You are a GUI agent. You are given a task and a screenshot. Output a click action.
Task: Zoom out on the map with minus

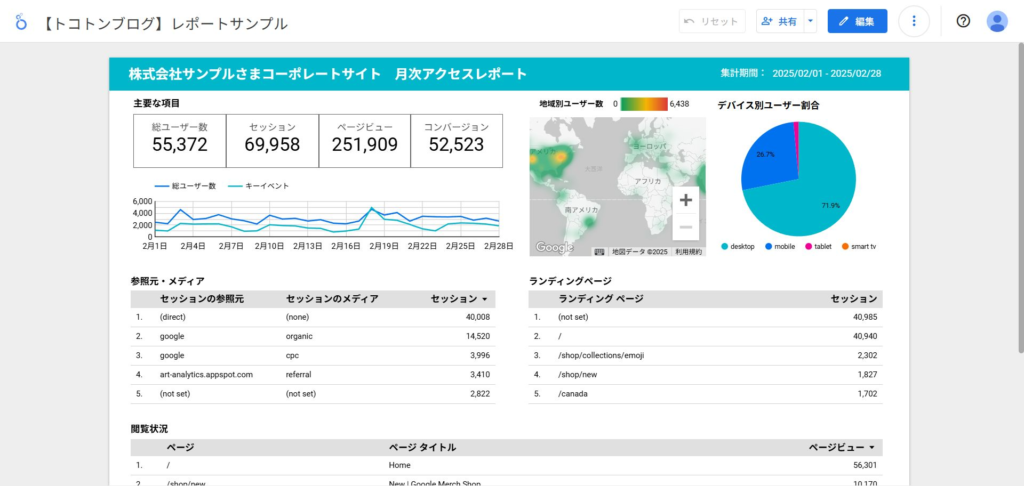685,227
